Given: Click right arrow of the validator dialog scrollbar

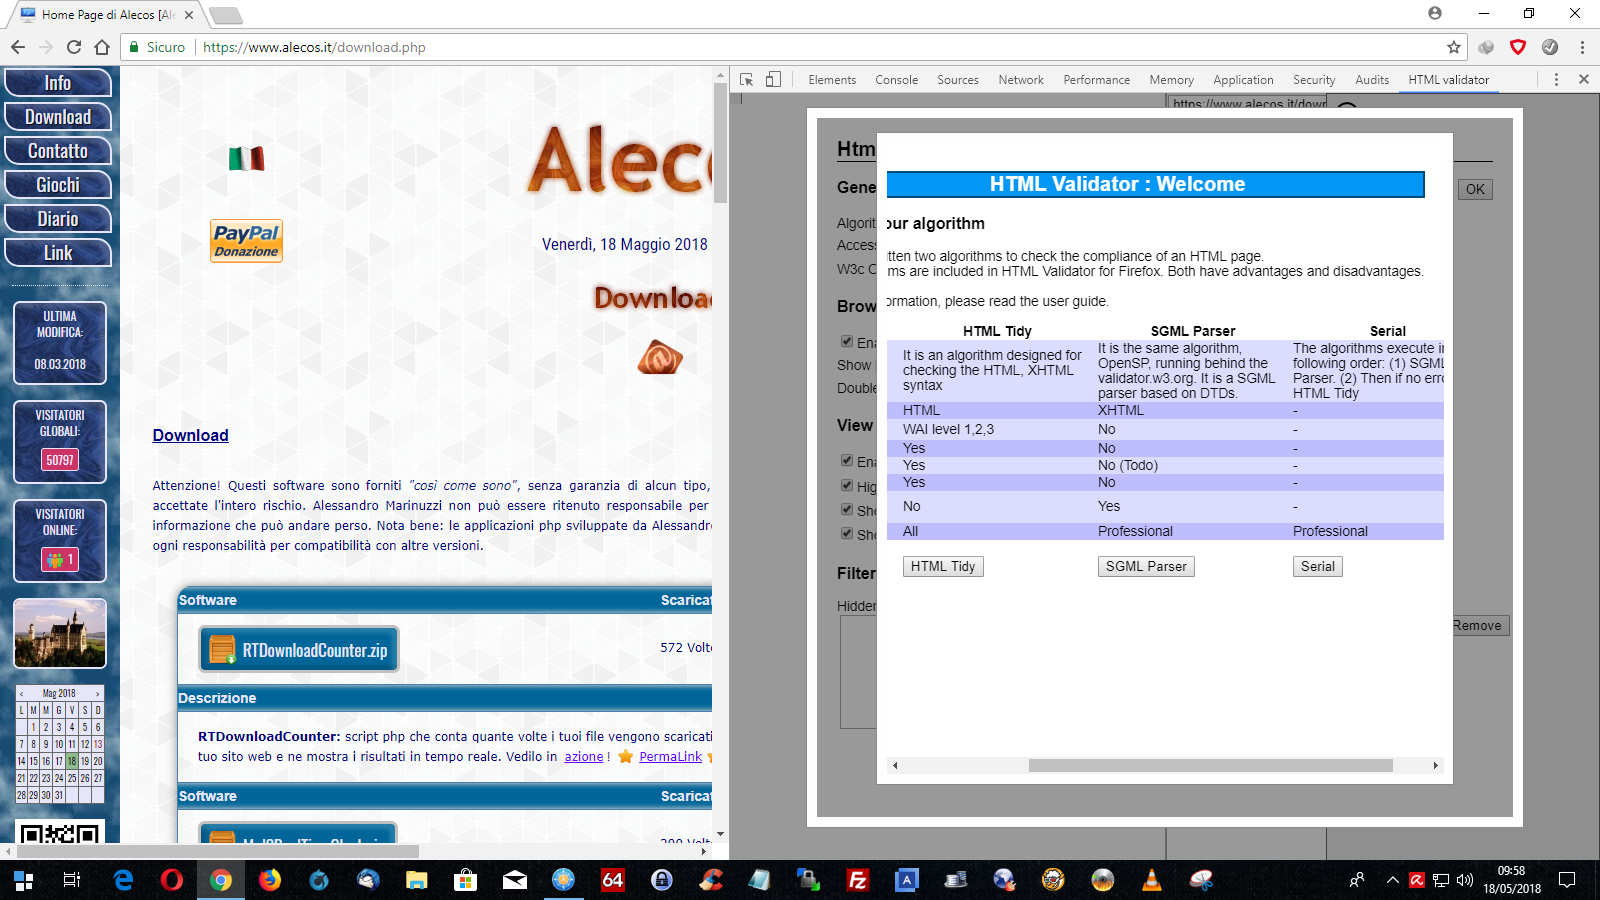Looking at the screenshot, I should [x=1436, y=765].
